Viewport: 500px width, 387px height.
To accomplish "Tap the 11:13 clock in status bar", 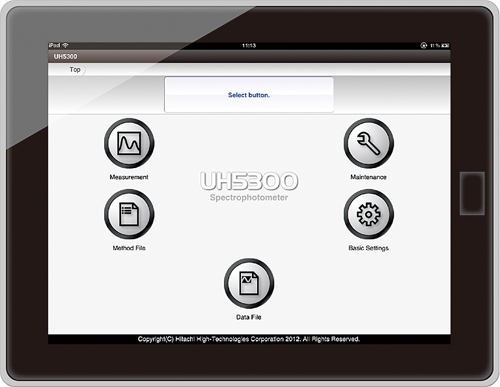I will 249,45.
